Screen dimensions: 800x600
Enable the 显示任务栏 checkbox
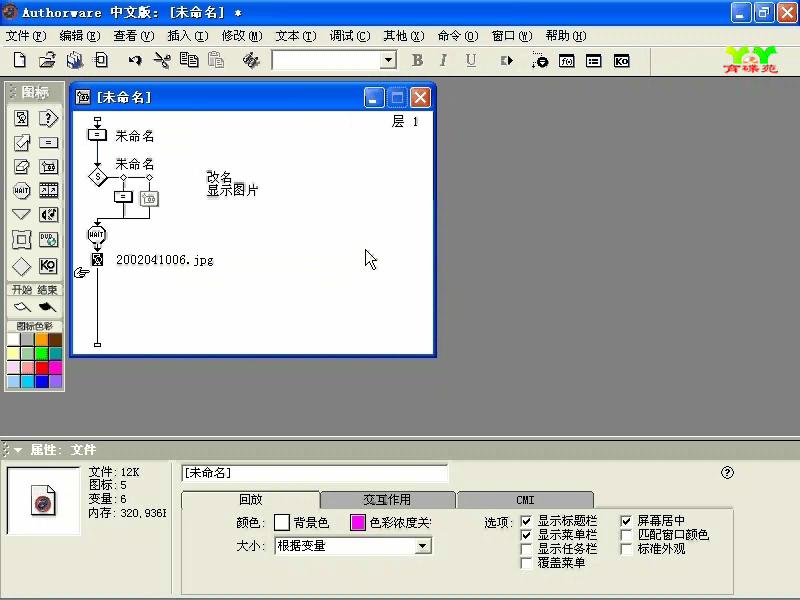(x=526, y=549)
